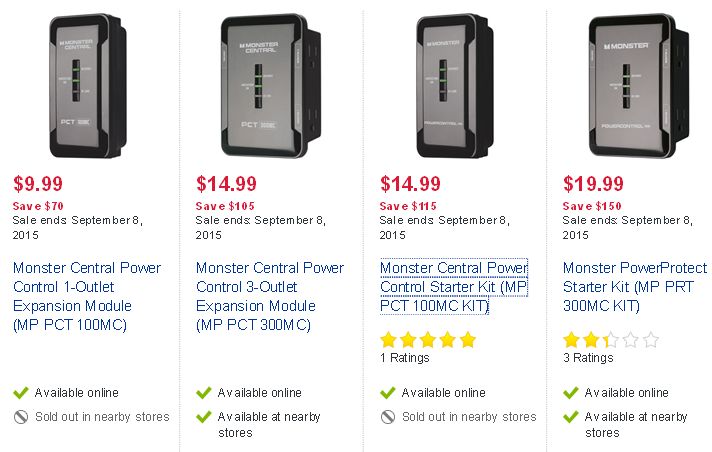The width and height of the screenshot is (712, 452).
Task: Click nearby stores checkmark for 3-Outlet module
Action: click(x=204, y=417)
